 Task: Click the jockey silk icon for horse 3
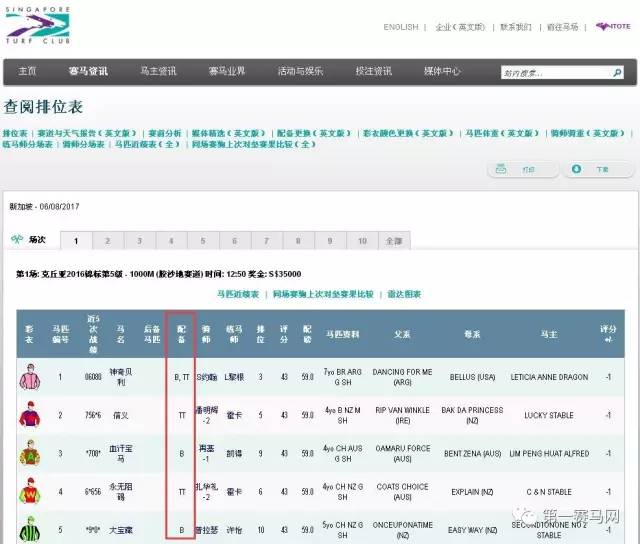click(30, 453)
